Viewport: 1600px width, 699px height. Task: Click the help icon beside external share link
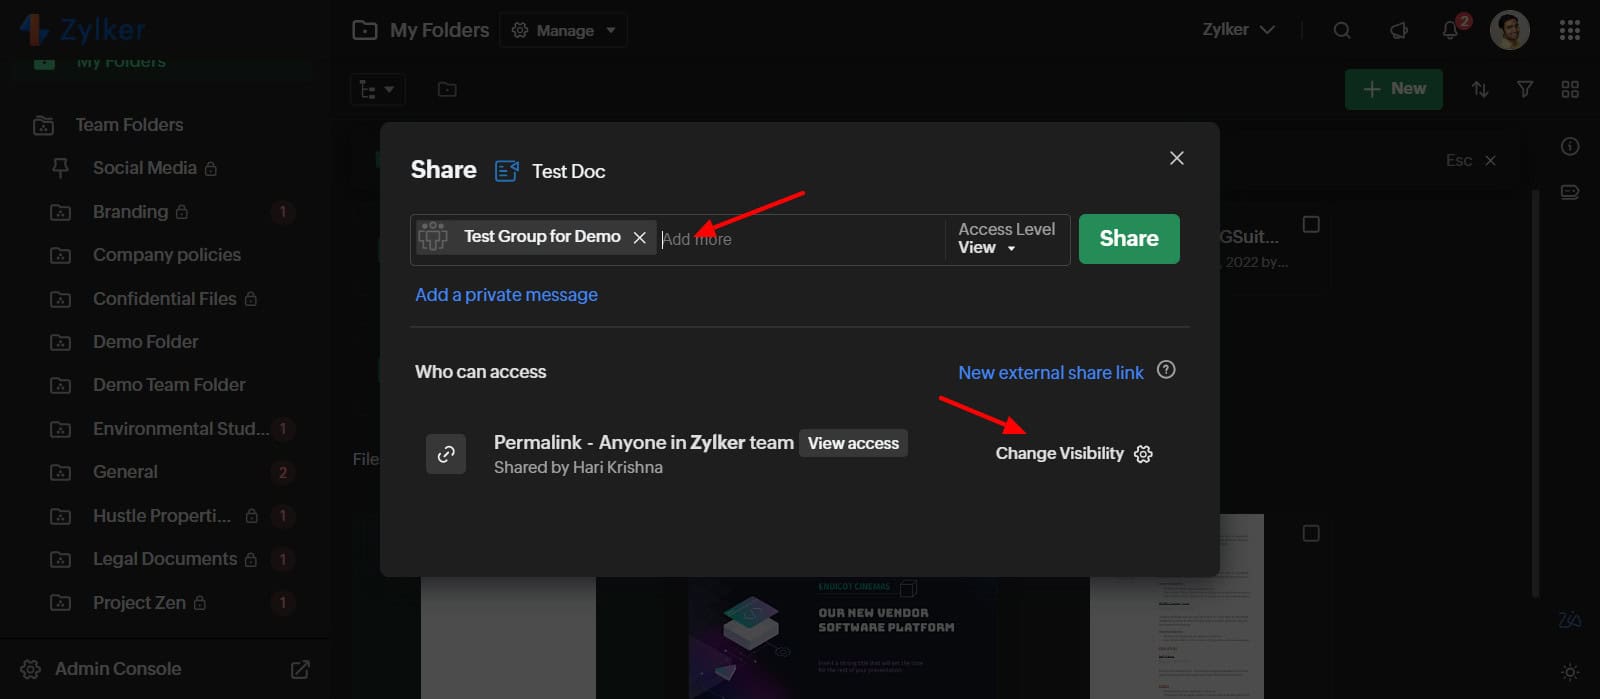(1166, 370)
